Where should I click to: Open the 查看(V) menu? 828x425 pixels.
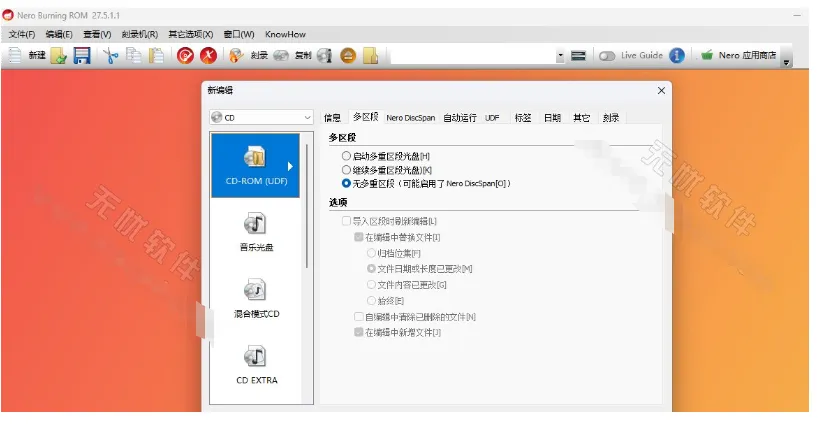pos(97,34)
